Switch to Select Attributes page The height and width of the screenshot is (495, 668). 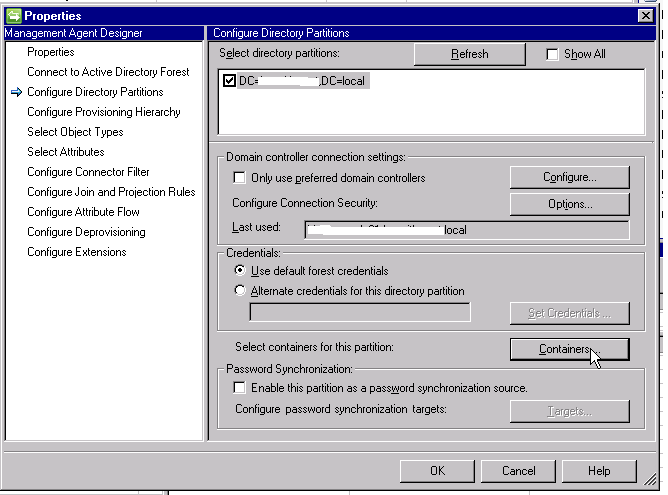pyautogui.click(x=66, y=152)
